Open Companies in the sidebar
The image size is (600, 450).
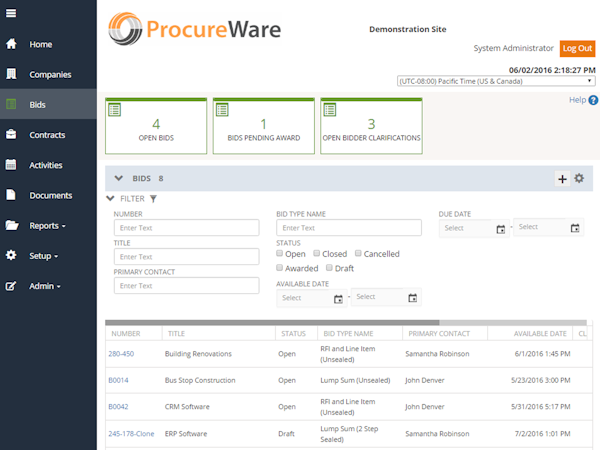(50, 75)
